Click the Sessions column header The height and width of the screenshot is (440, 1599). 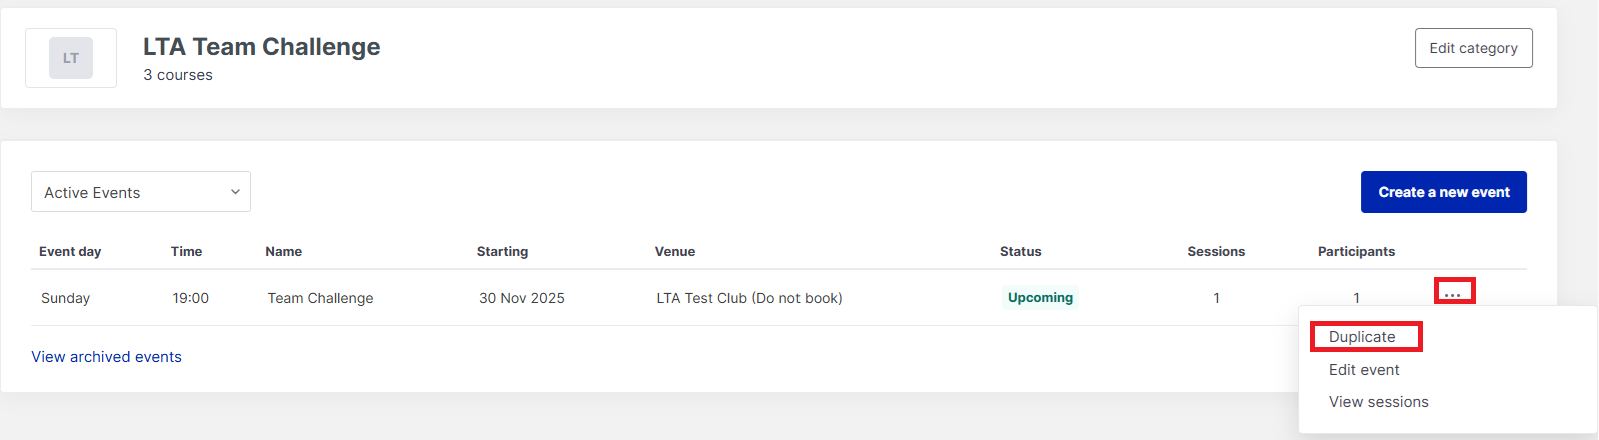click(1216, 252)
